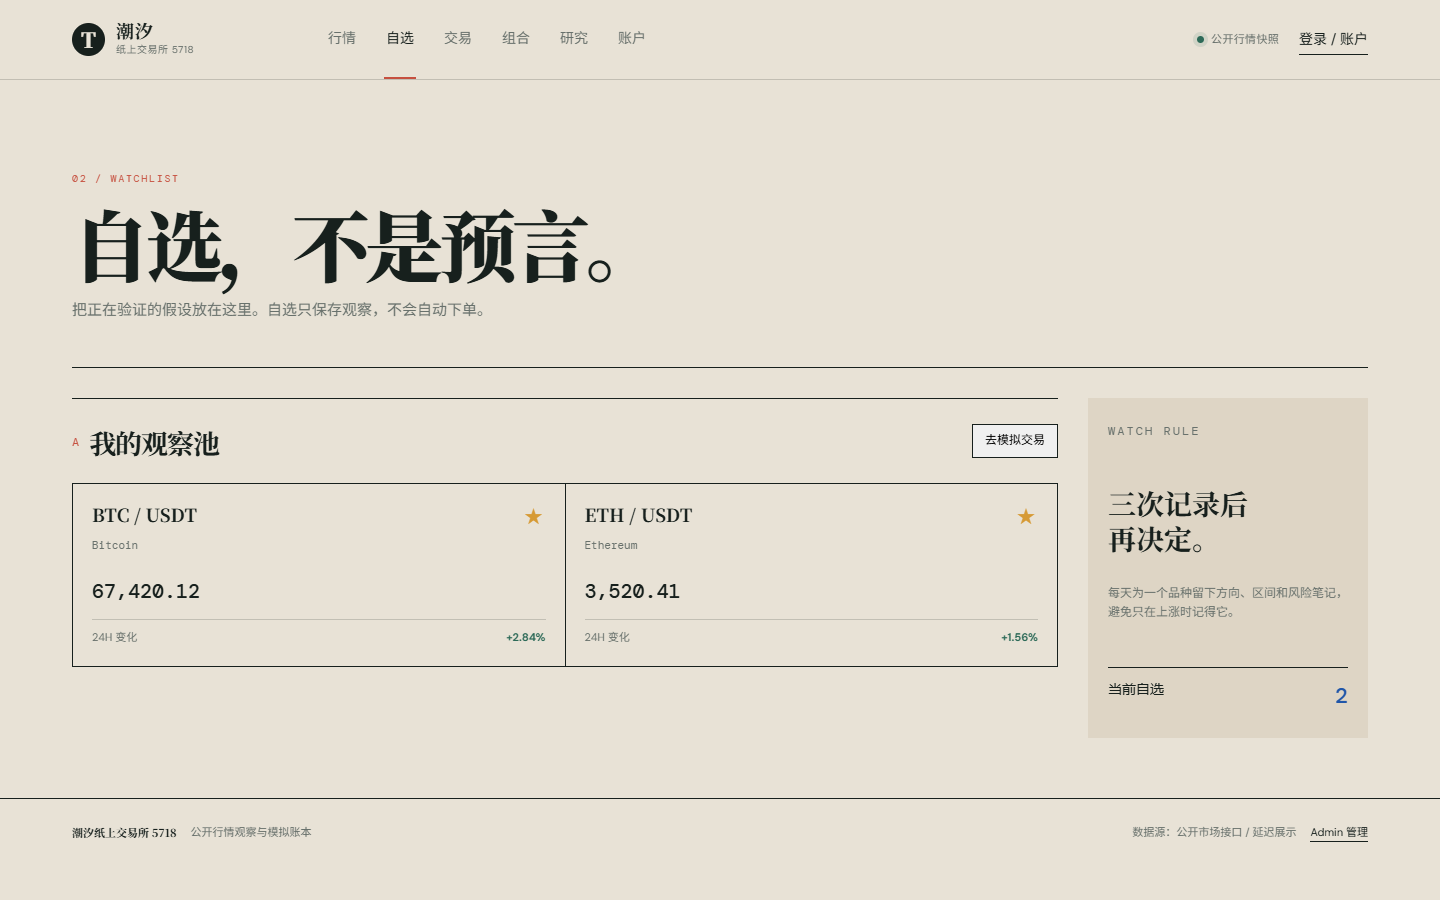Open the 账户 nav tab

[631, 38]
